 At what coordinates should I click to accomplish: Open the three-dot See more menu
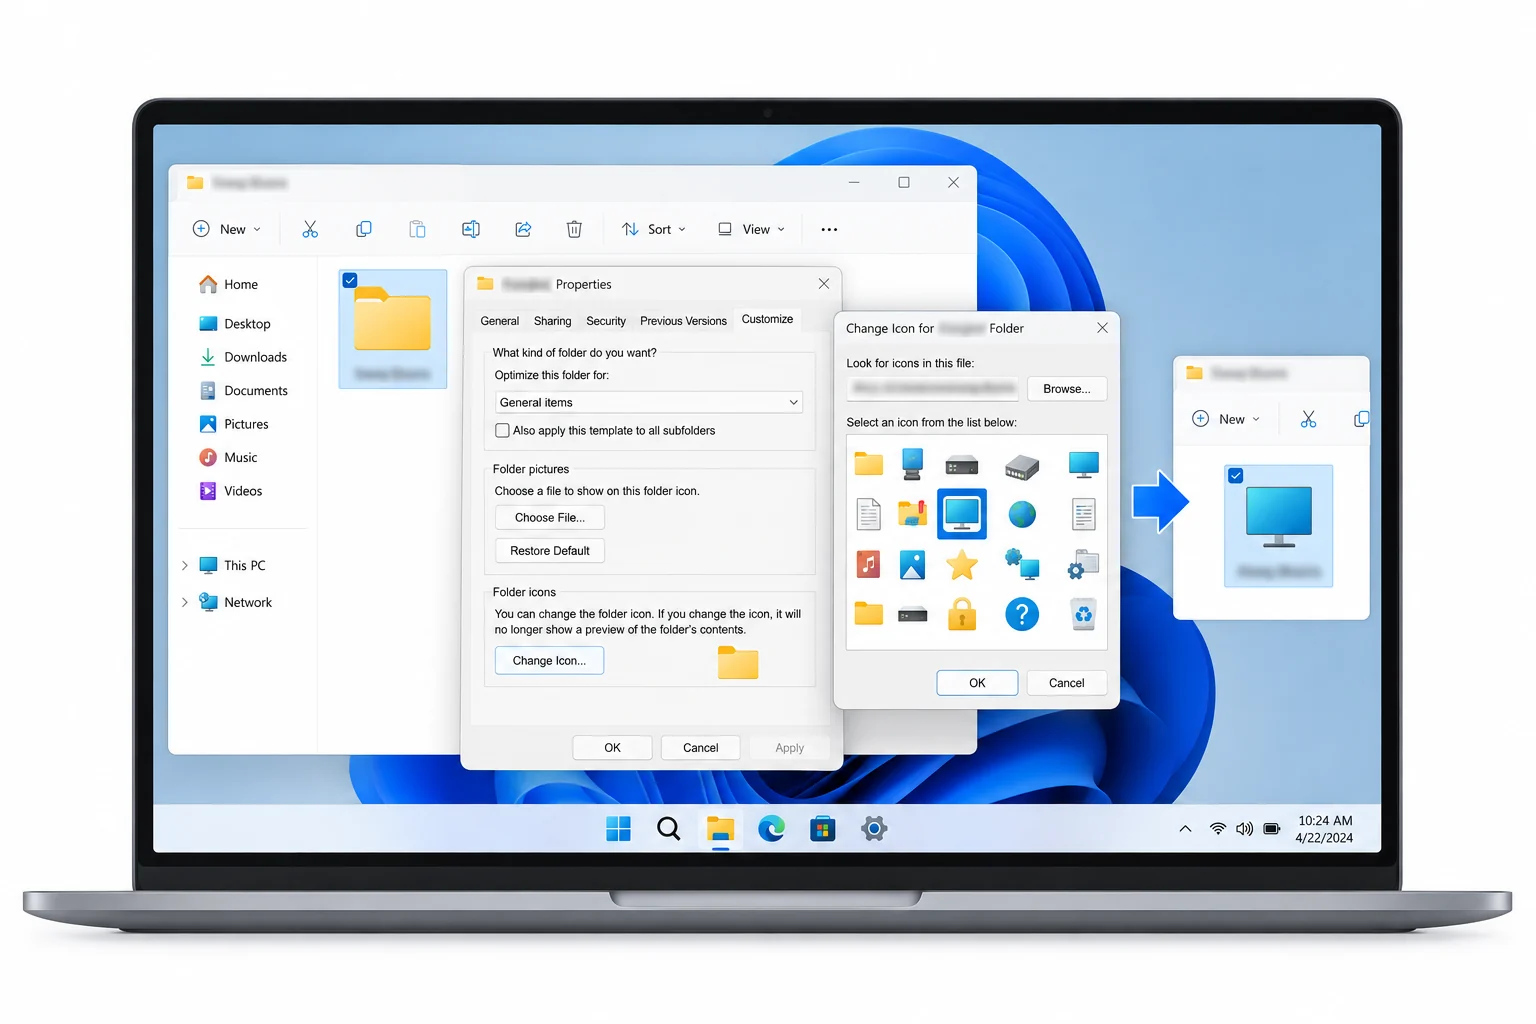point(829,229)
